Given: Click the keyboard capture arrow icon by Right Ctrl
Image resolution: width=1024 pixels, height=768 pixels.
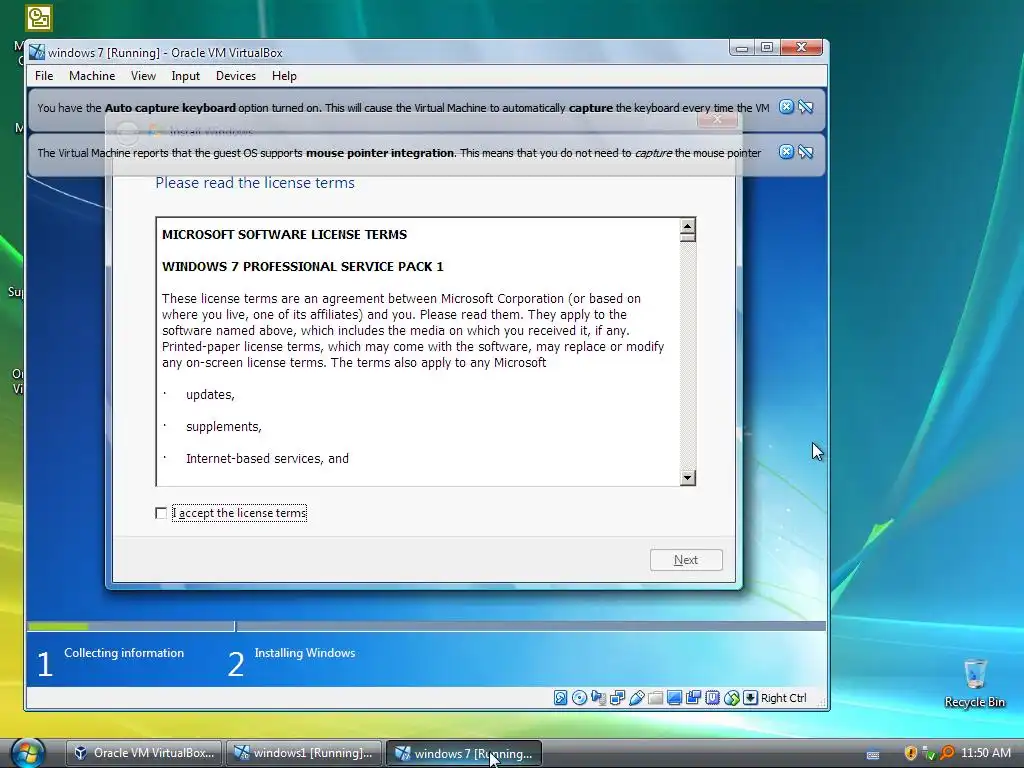Looking at the screenshot, I should [x=750, y=698].
